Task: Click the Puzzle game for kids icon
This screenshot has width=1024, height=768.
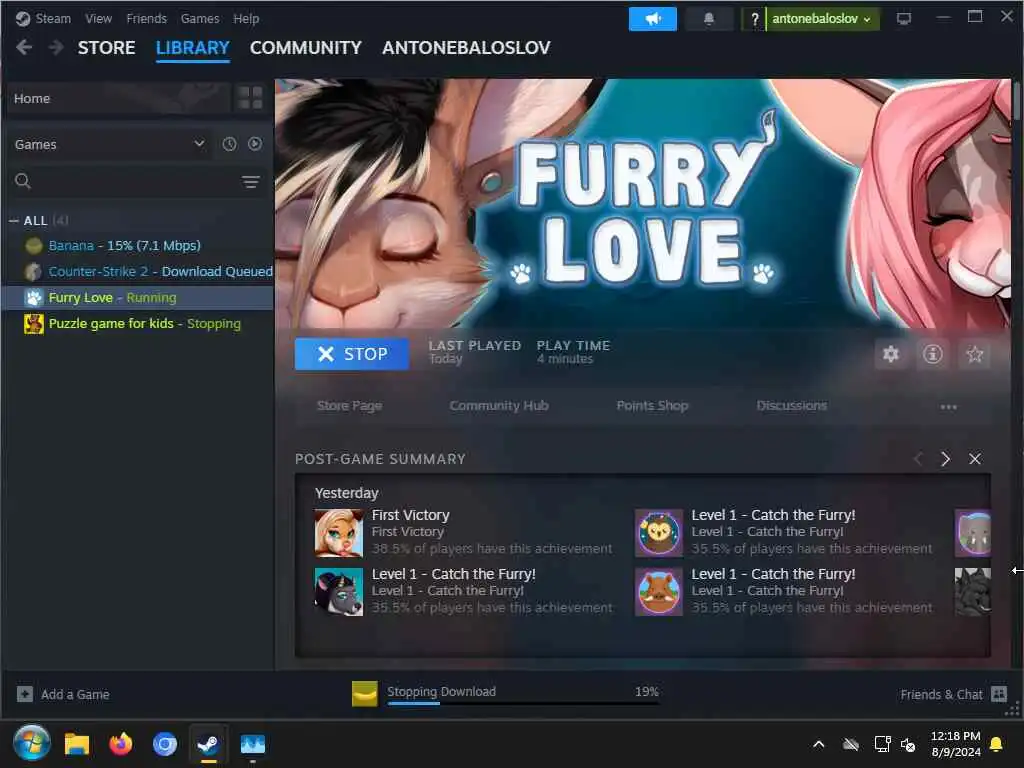Action: tap(33, 323)
